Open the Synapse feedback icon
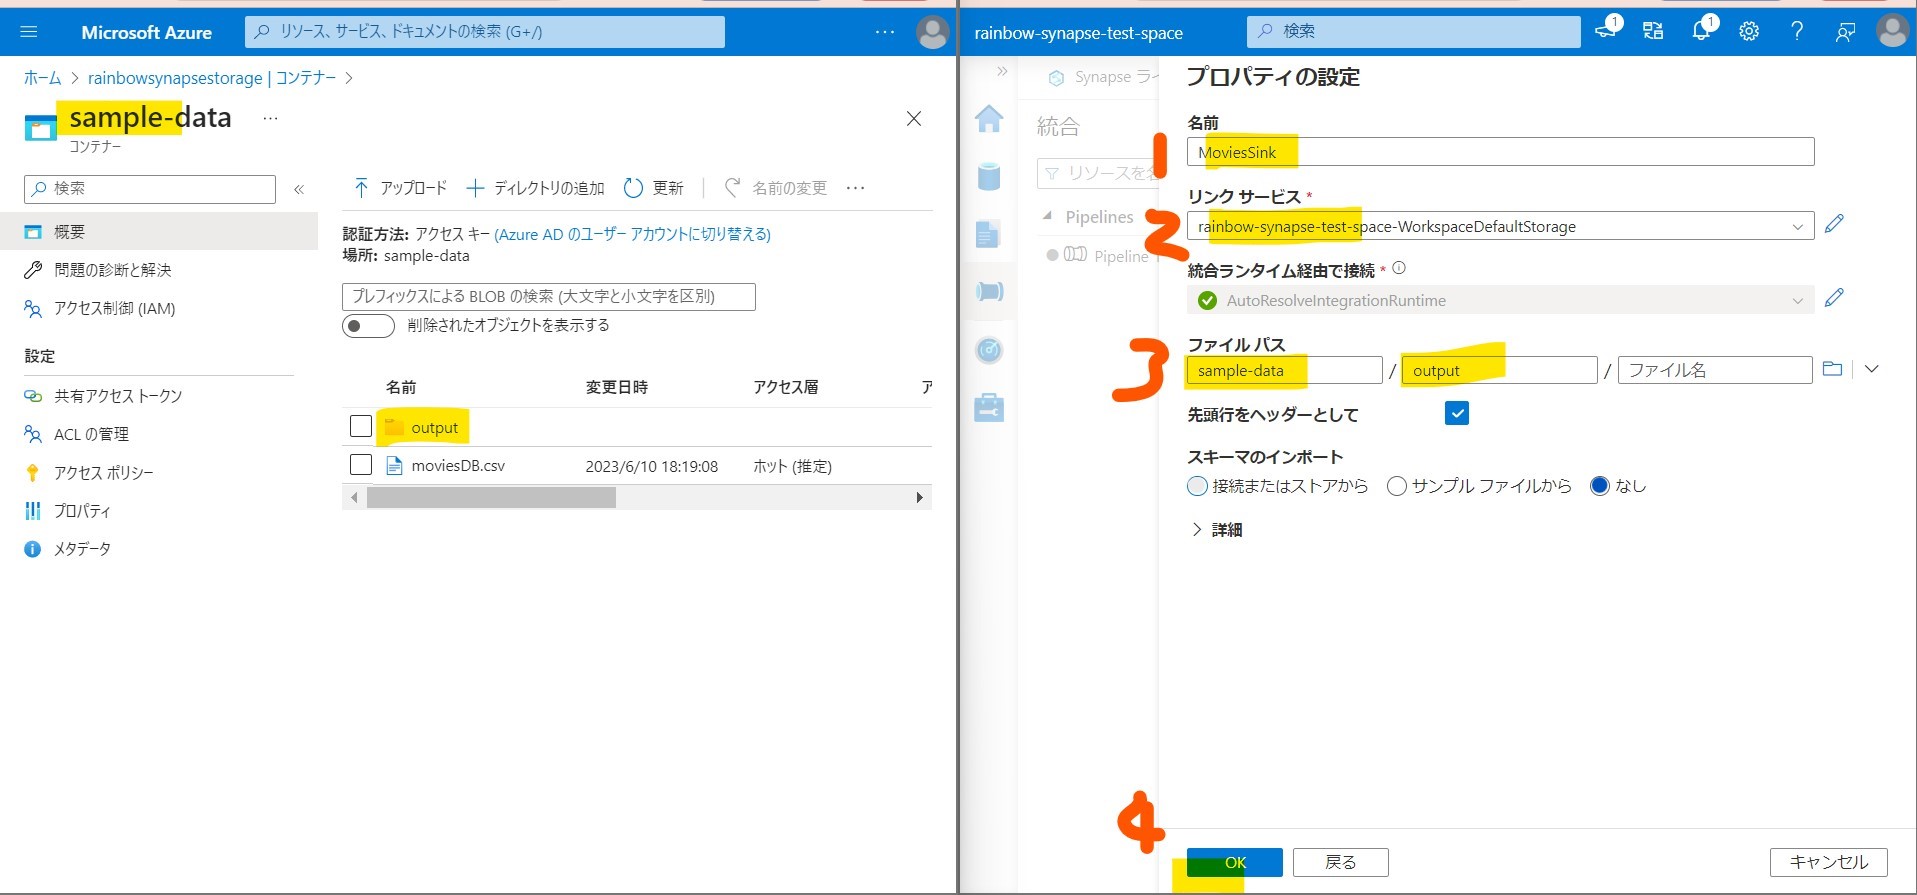Screen dimensions: 1917x895 pos(1845,32)
